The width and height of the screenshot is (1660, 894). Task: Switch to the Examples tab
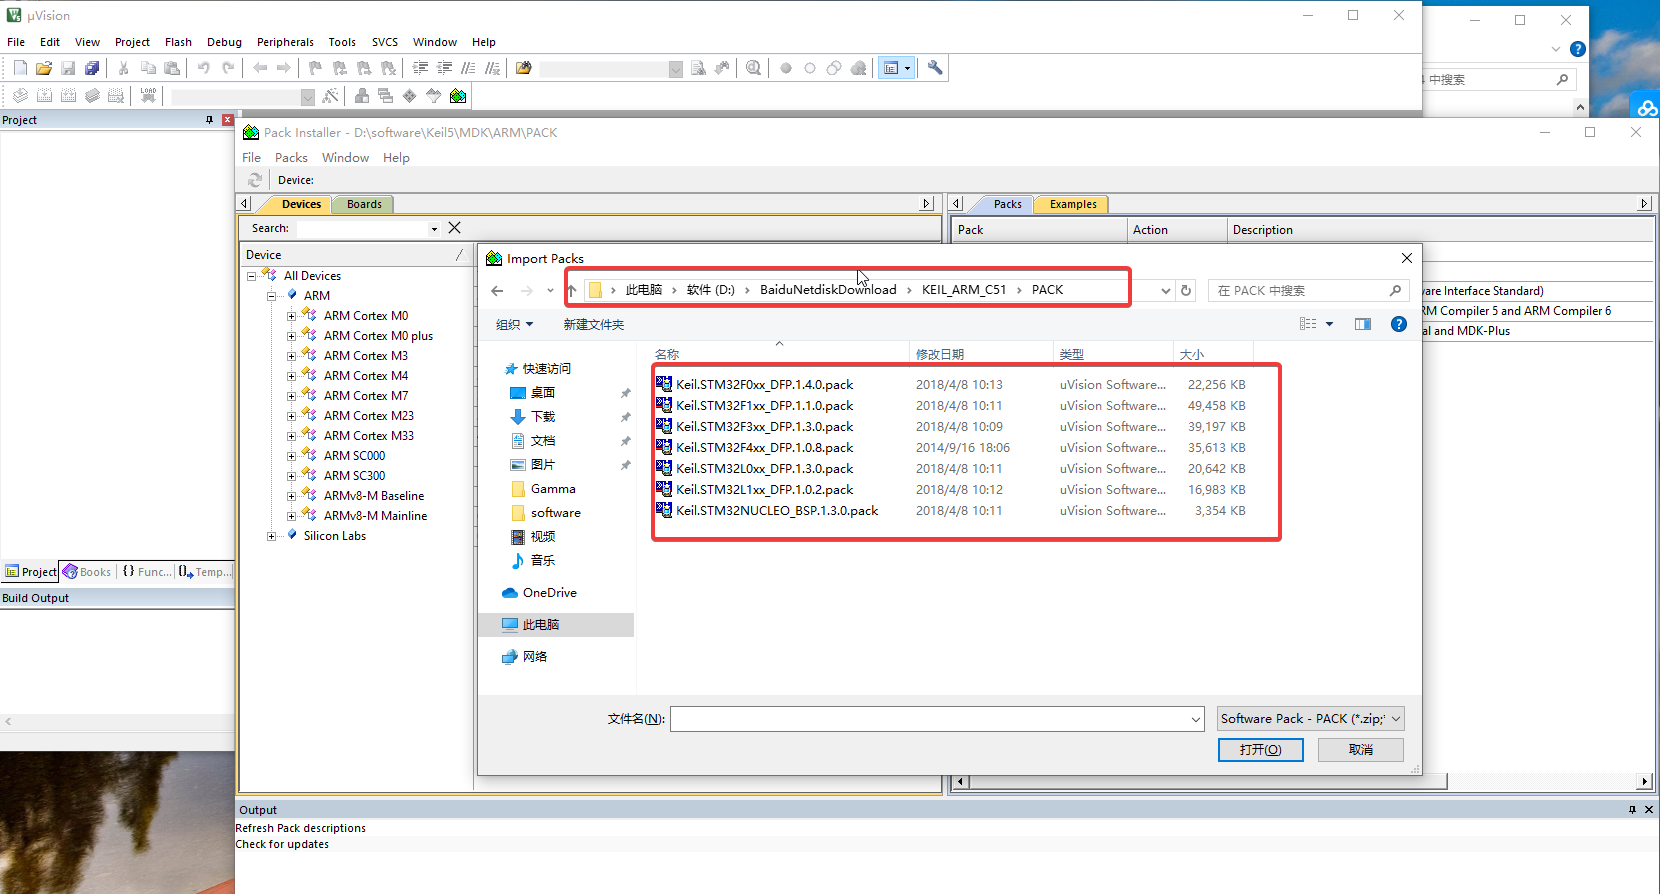[x=1073, y=204]
